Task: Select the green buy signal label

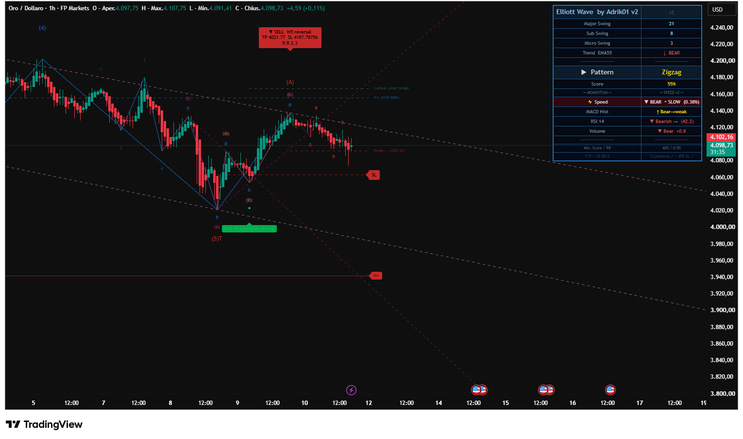Action: (x=249, y=229)
